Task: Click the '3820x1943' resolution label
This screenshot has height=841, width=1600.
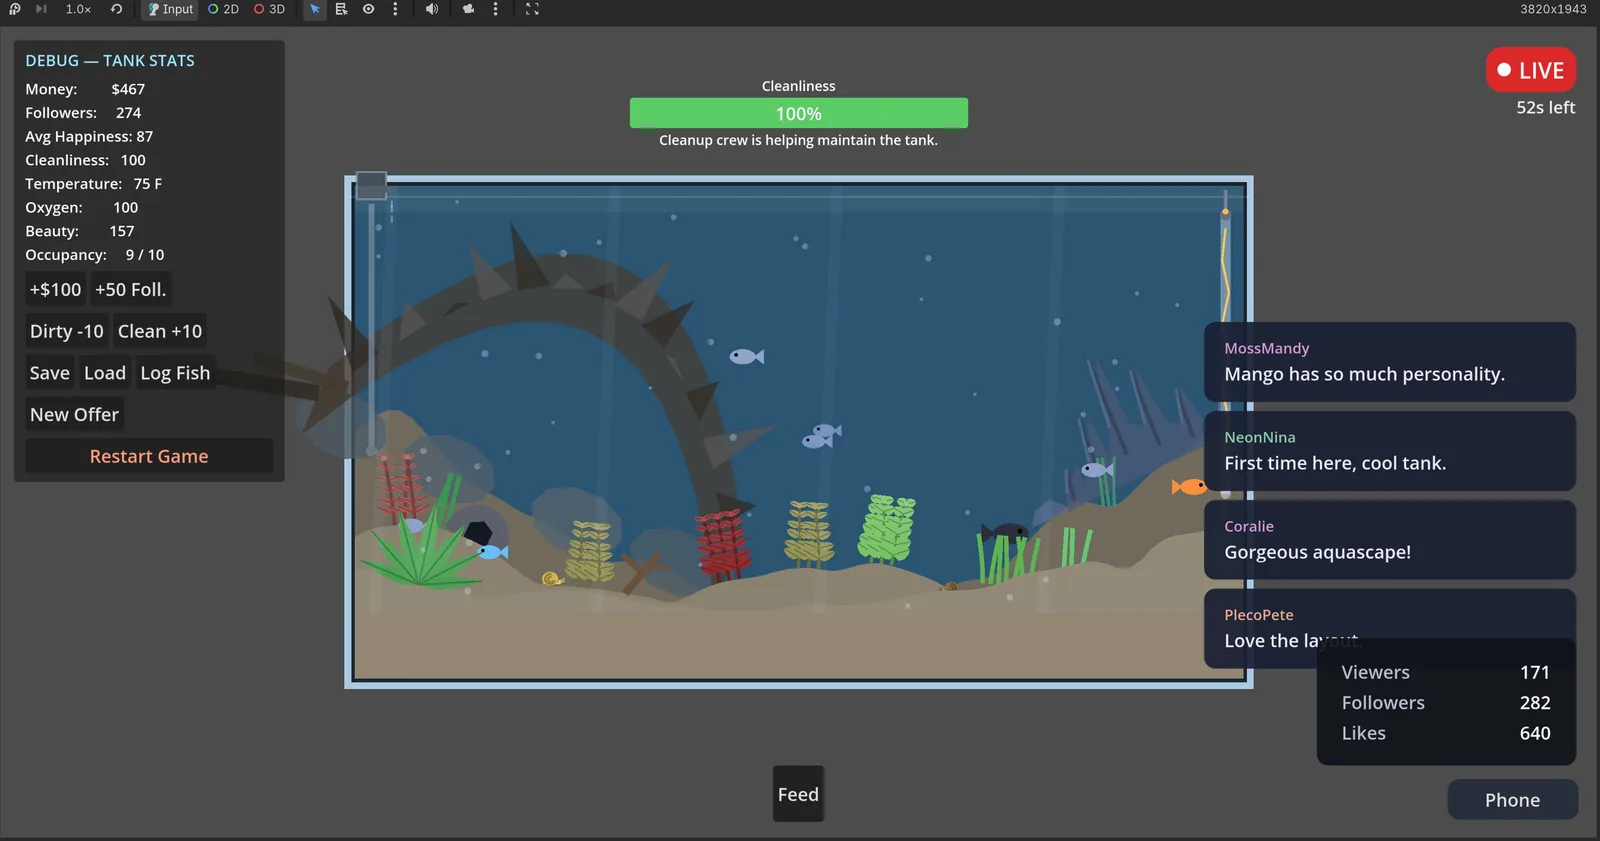Action: pos(1553,9)
